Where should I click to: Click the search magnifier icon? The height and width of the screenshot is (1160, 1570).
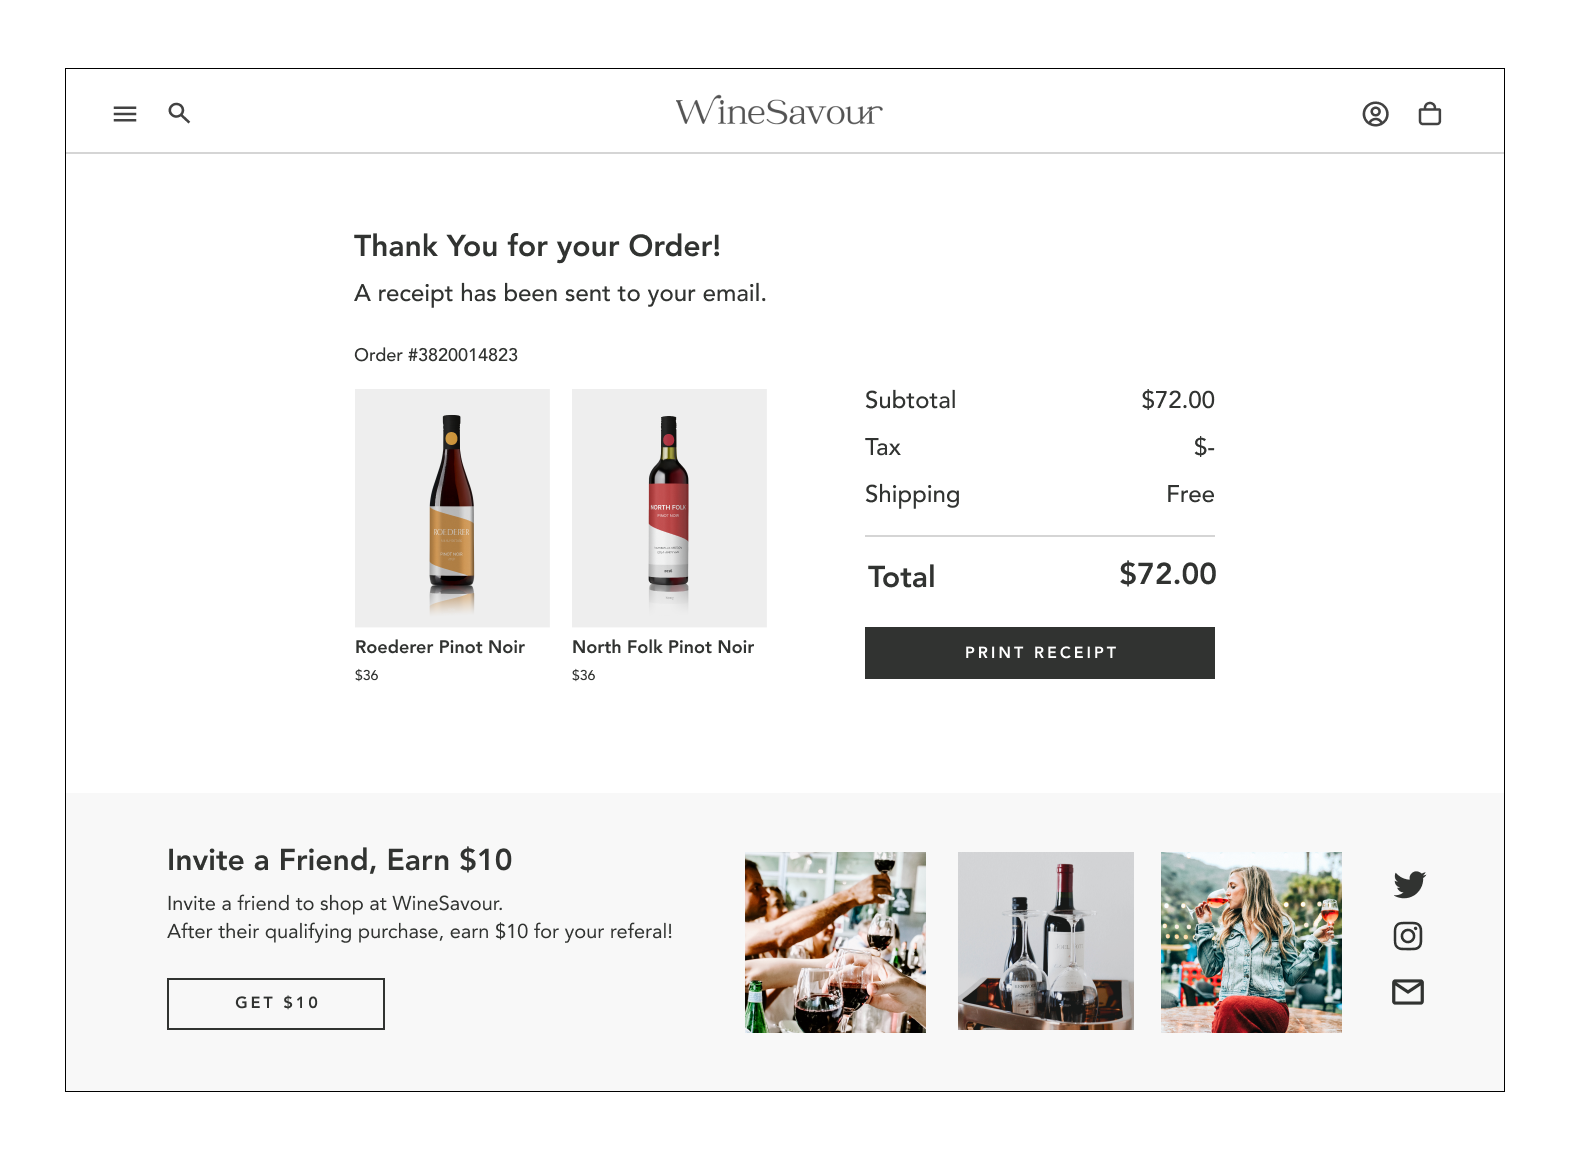(x=179, y=113)
